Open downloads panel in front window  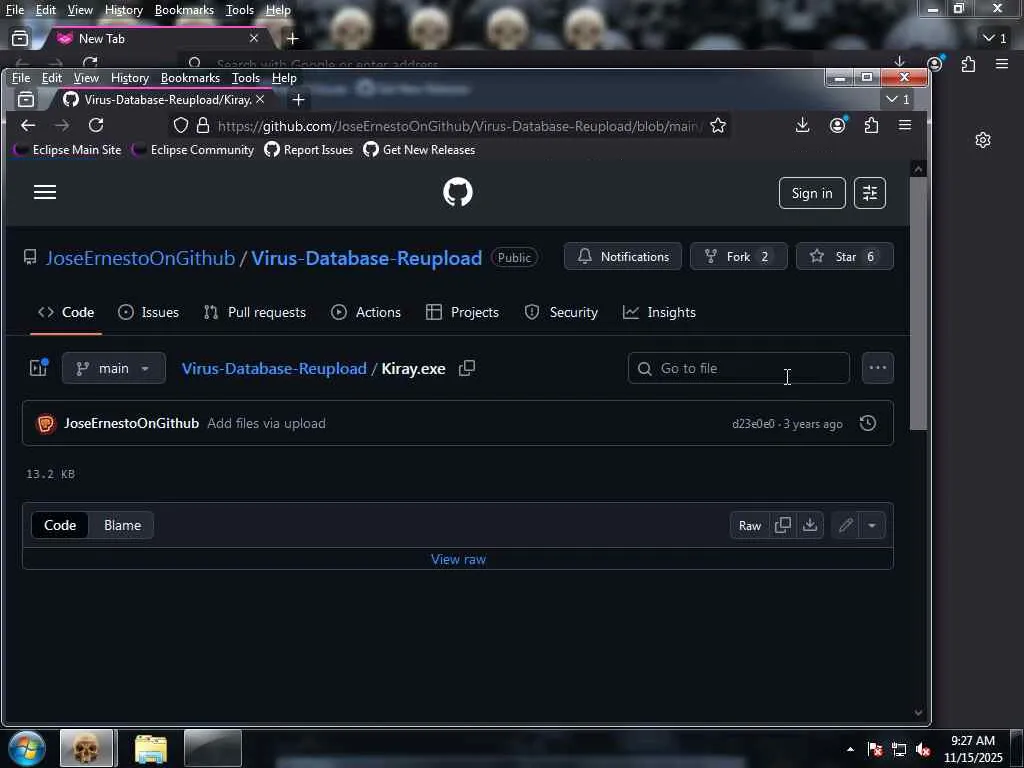[803, 125]
